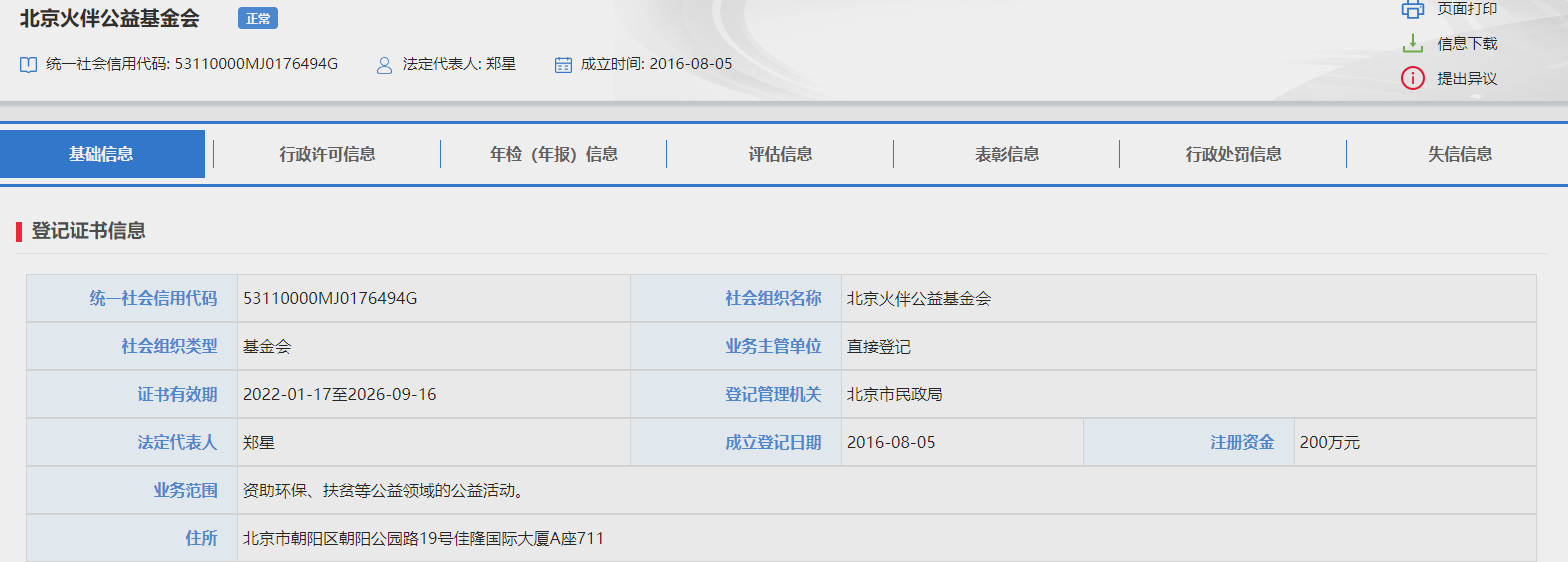
Task: Click the founding date calendar icon
Action: coord(563,65)
